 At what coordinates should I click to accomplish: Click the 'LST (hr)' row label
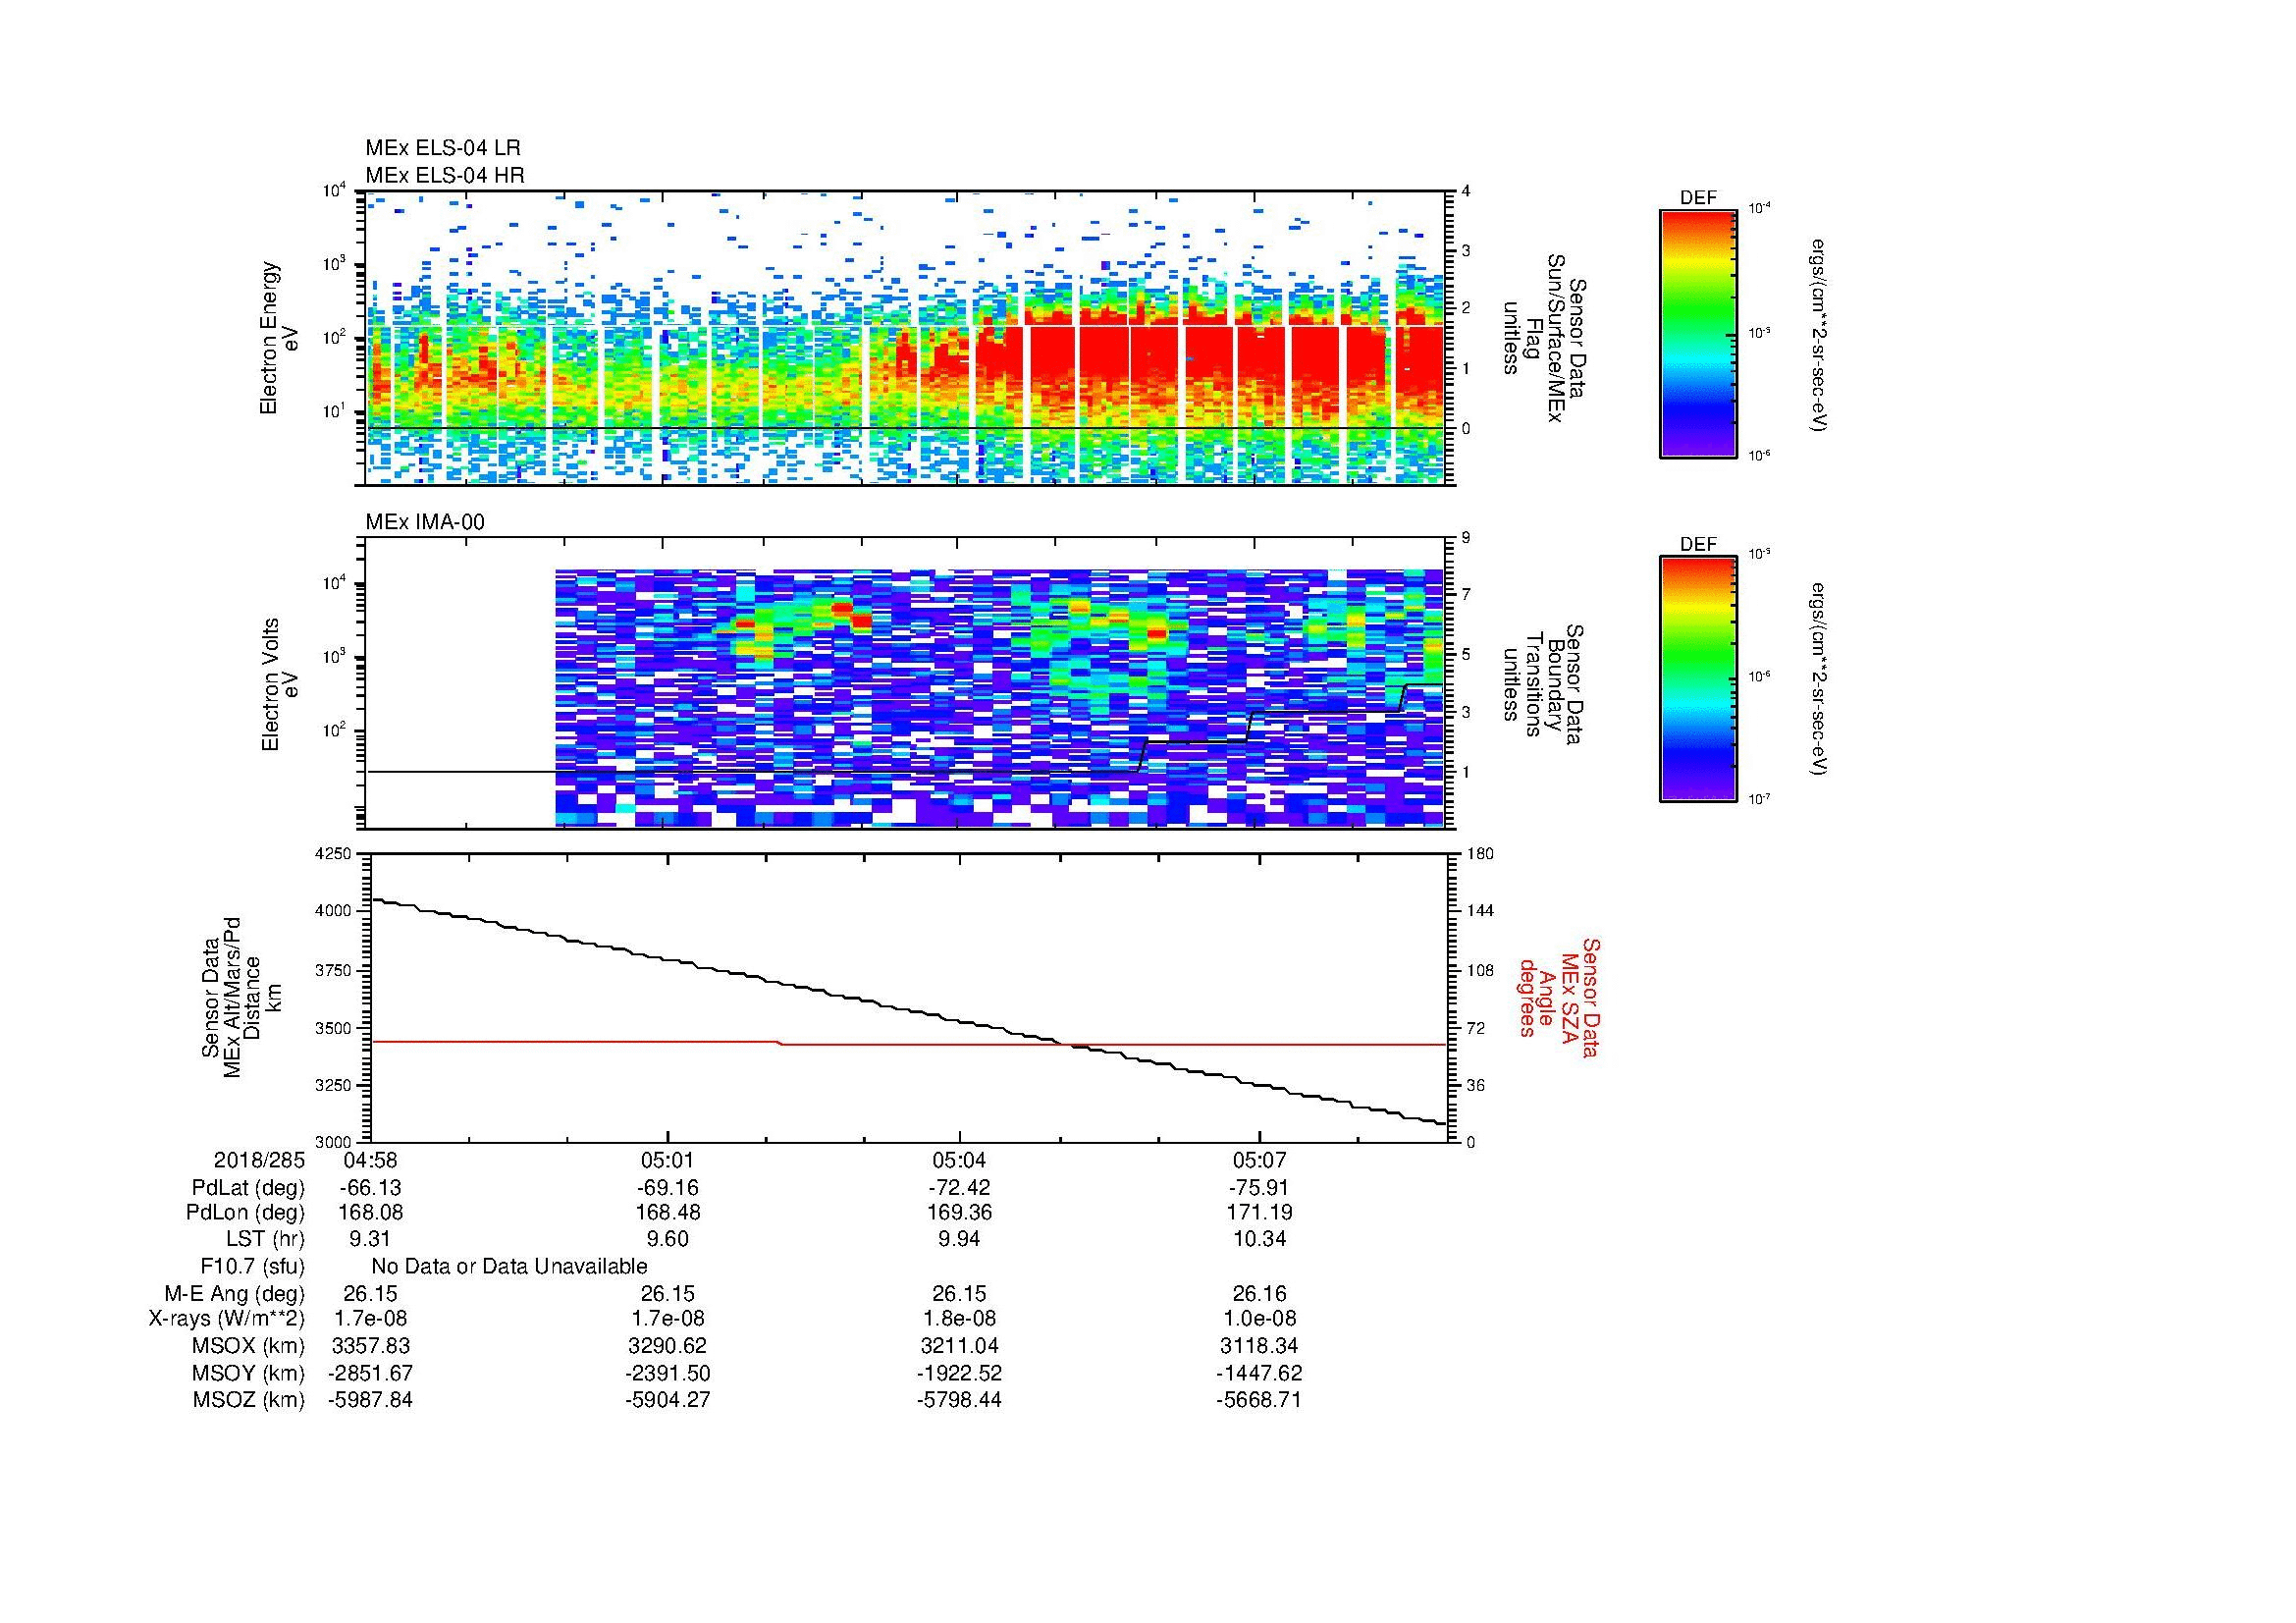coord(264,1239)
